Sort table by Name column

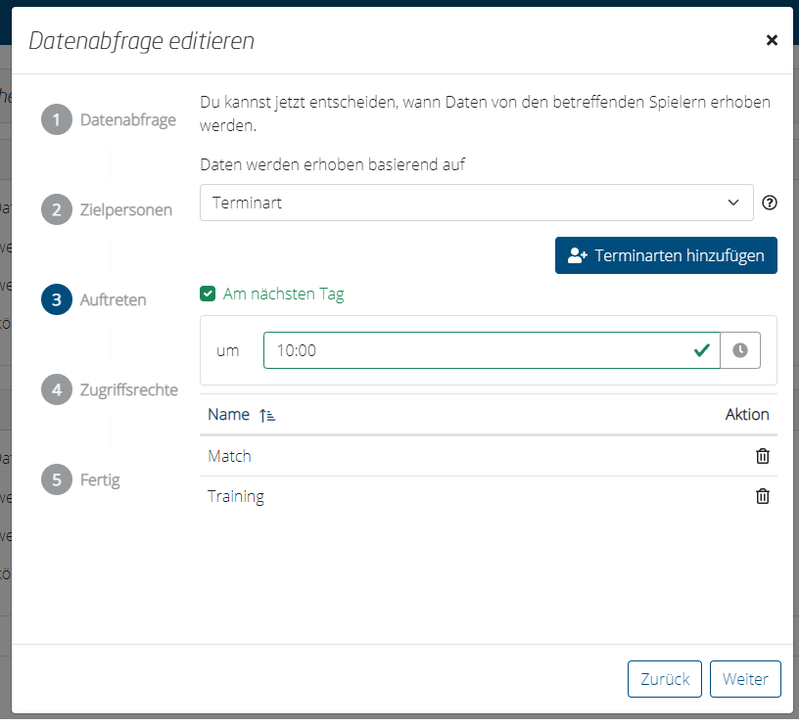(x=241, y=415)
